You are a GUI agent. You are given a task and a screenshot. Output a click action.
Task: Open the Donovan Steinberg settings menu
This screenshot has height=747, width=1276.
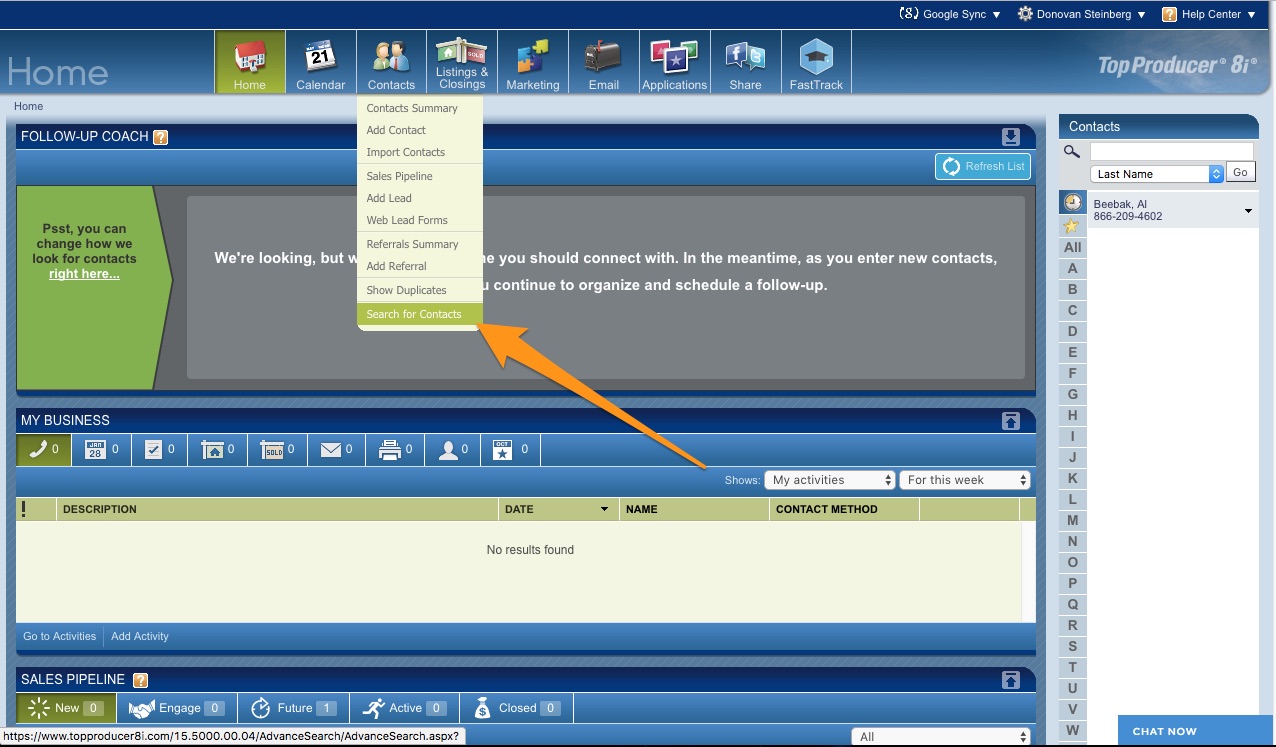point(1082,14)
